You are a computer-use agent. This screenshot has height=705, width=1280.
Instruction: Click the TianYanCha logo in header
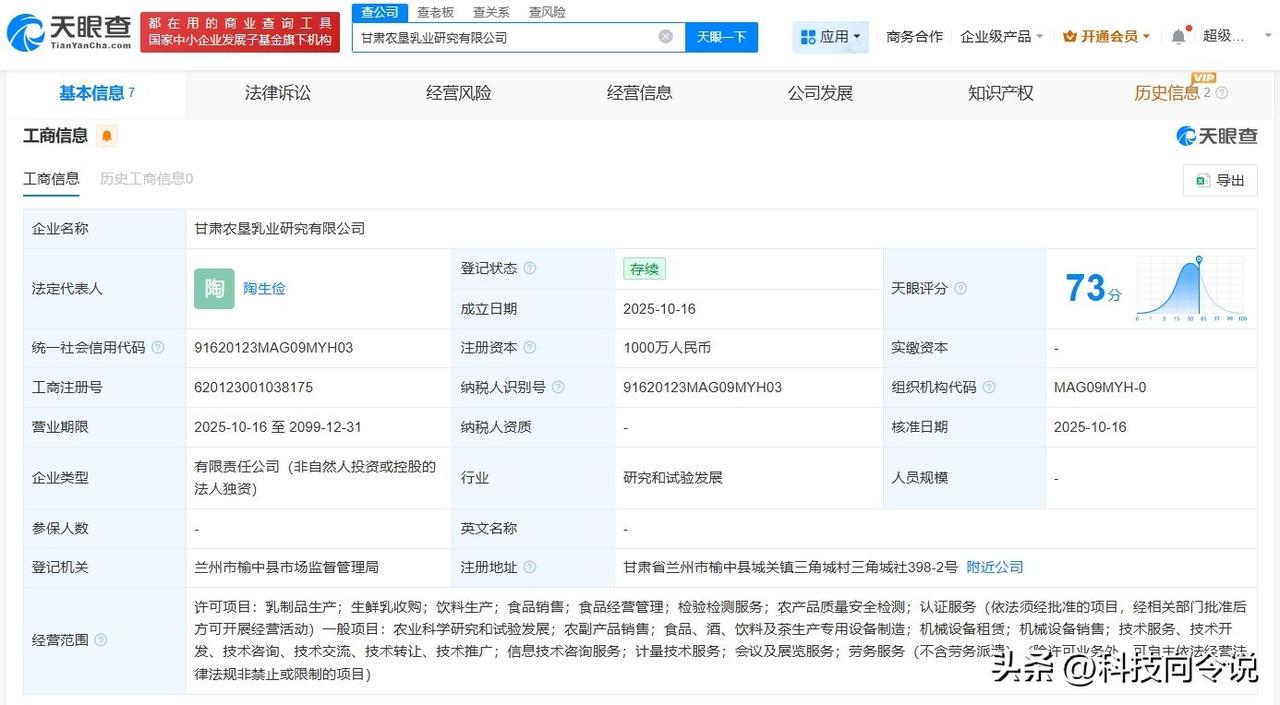(x=69, y=31)
